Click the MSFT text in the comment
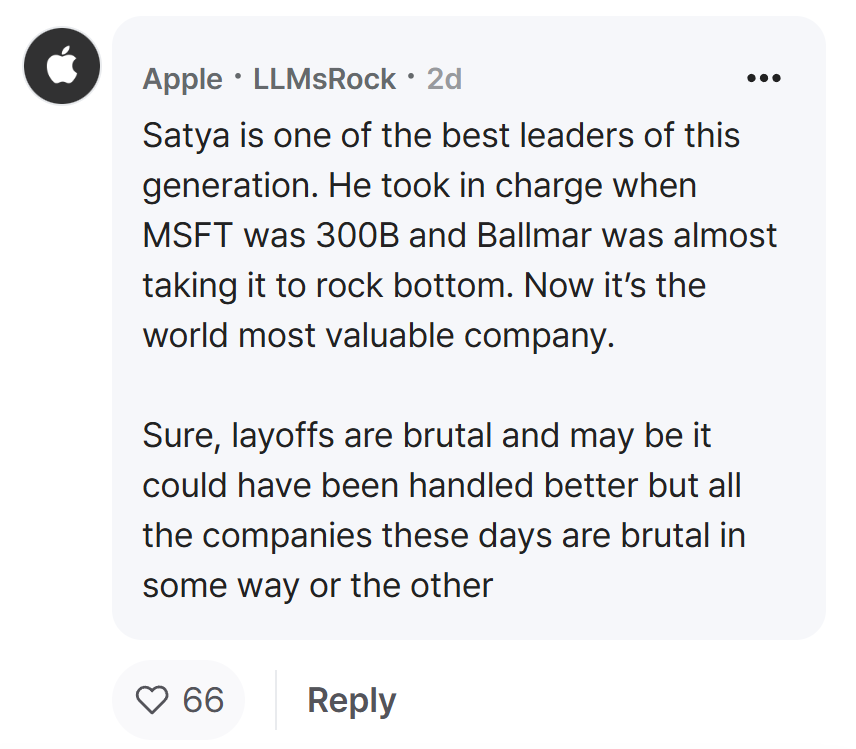Image resolution: width=856 pixels, height=749 pixels. 188,236
